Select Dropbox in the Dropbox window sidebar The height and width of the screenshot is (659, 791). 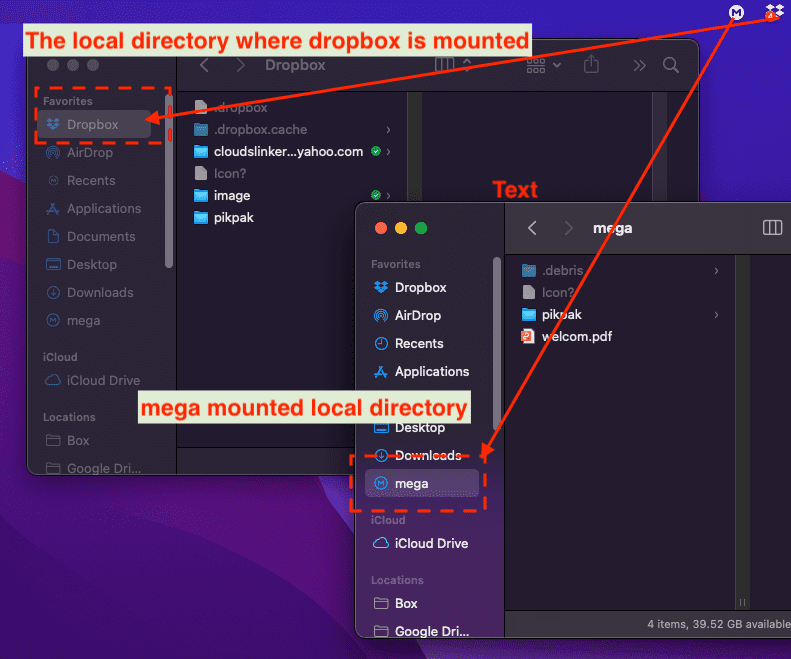(94, 124)
